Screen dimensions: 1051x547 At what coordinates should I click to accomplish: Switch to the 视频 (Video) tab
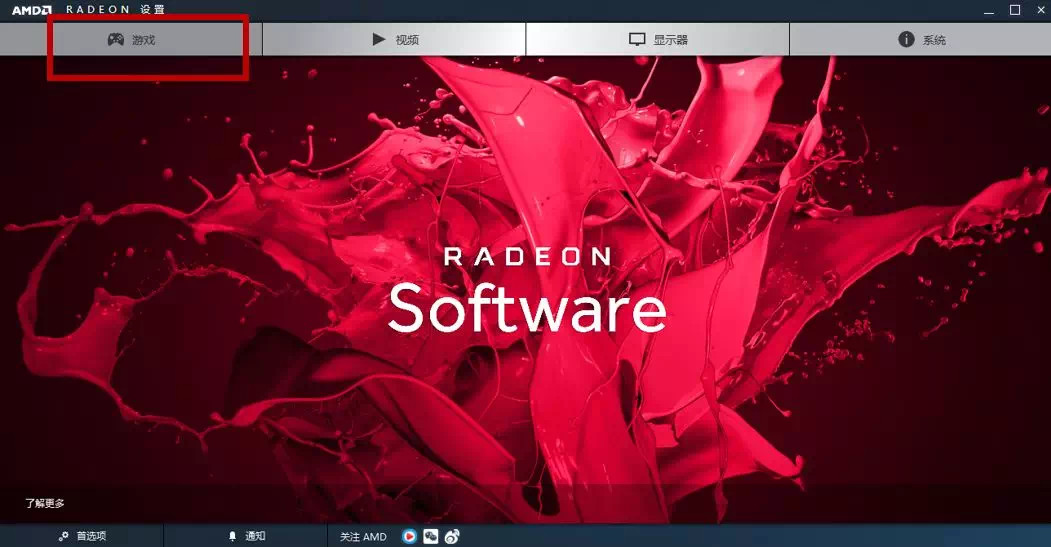pyautogui.click(x=394, y=40)
